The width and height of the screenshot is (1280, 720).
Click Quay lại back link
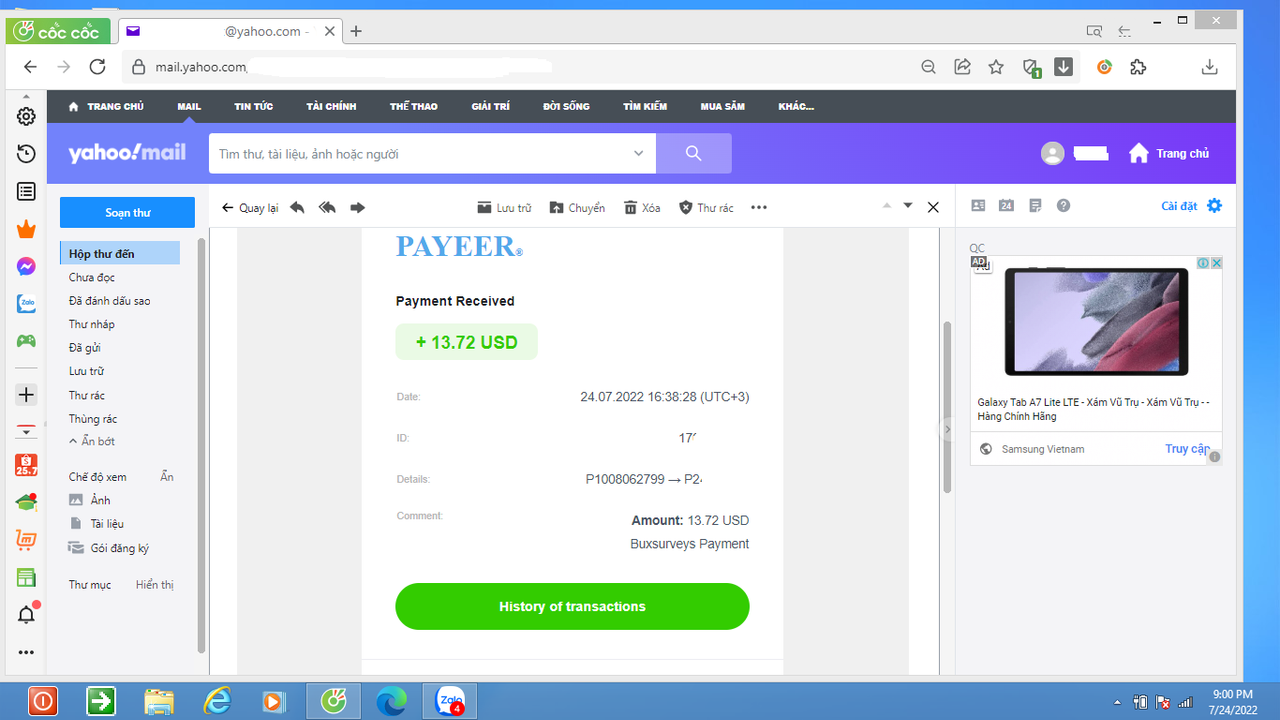pos(250,208)
